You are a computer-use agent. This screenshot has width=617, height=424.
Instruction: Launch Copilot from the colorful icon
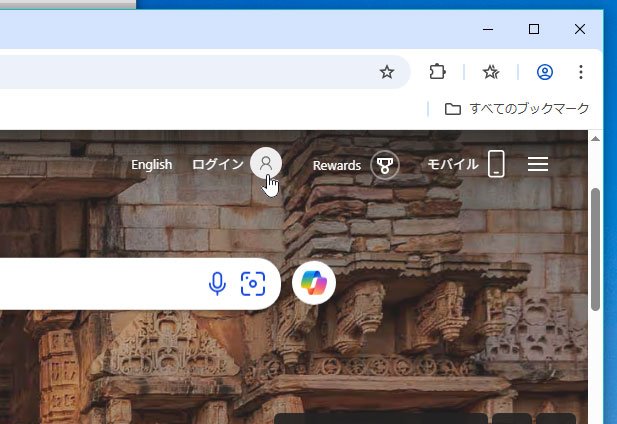click(314, 284)
